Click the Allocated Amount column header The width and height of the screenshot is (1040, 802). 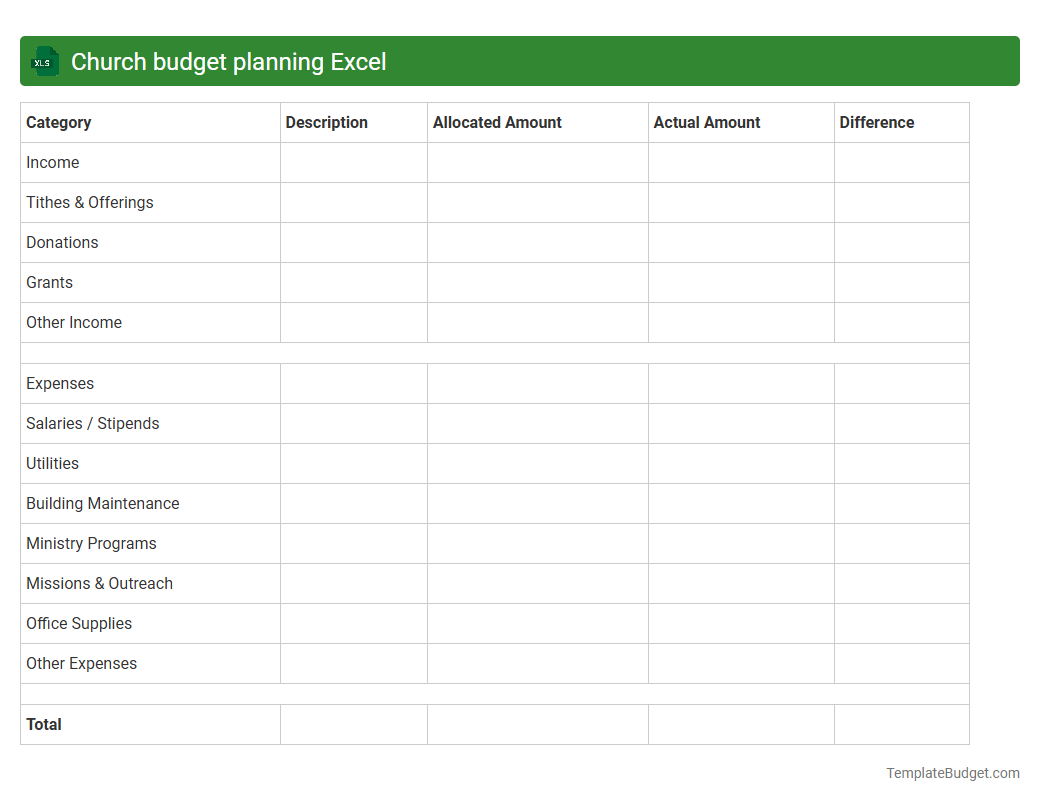pos(497,122)
